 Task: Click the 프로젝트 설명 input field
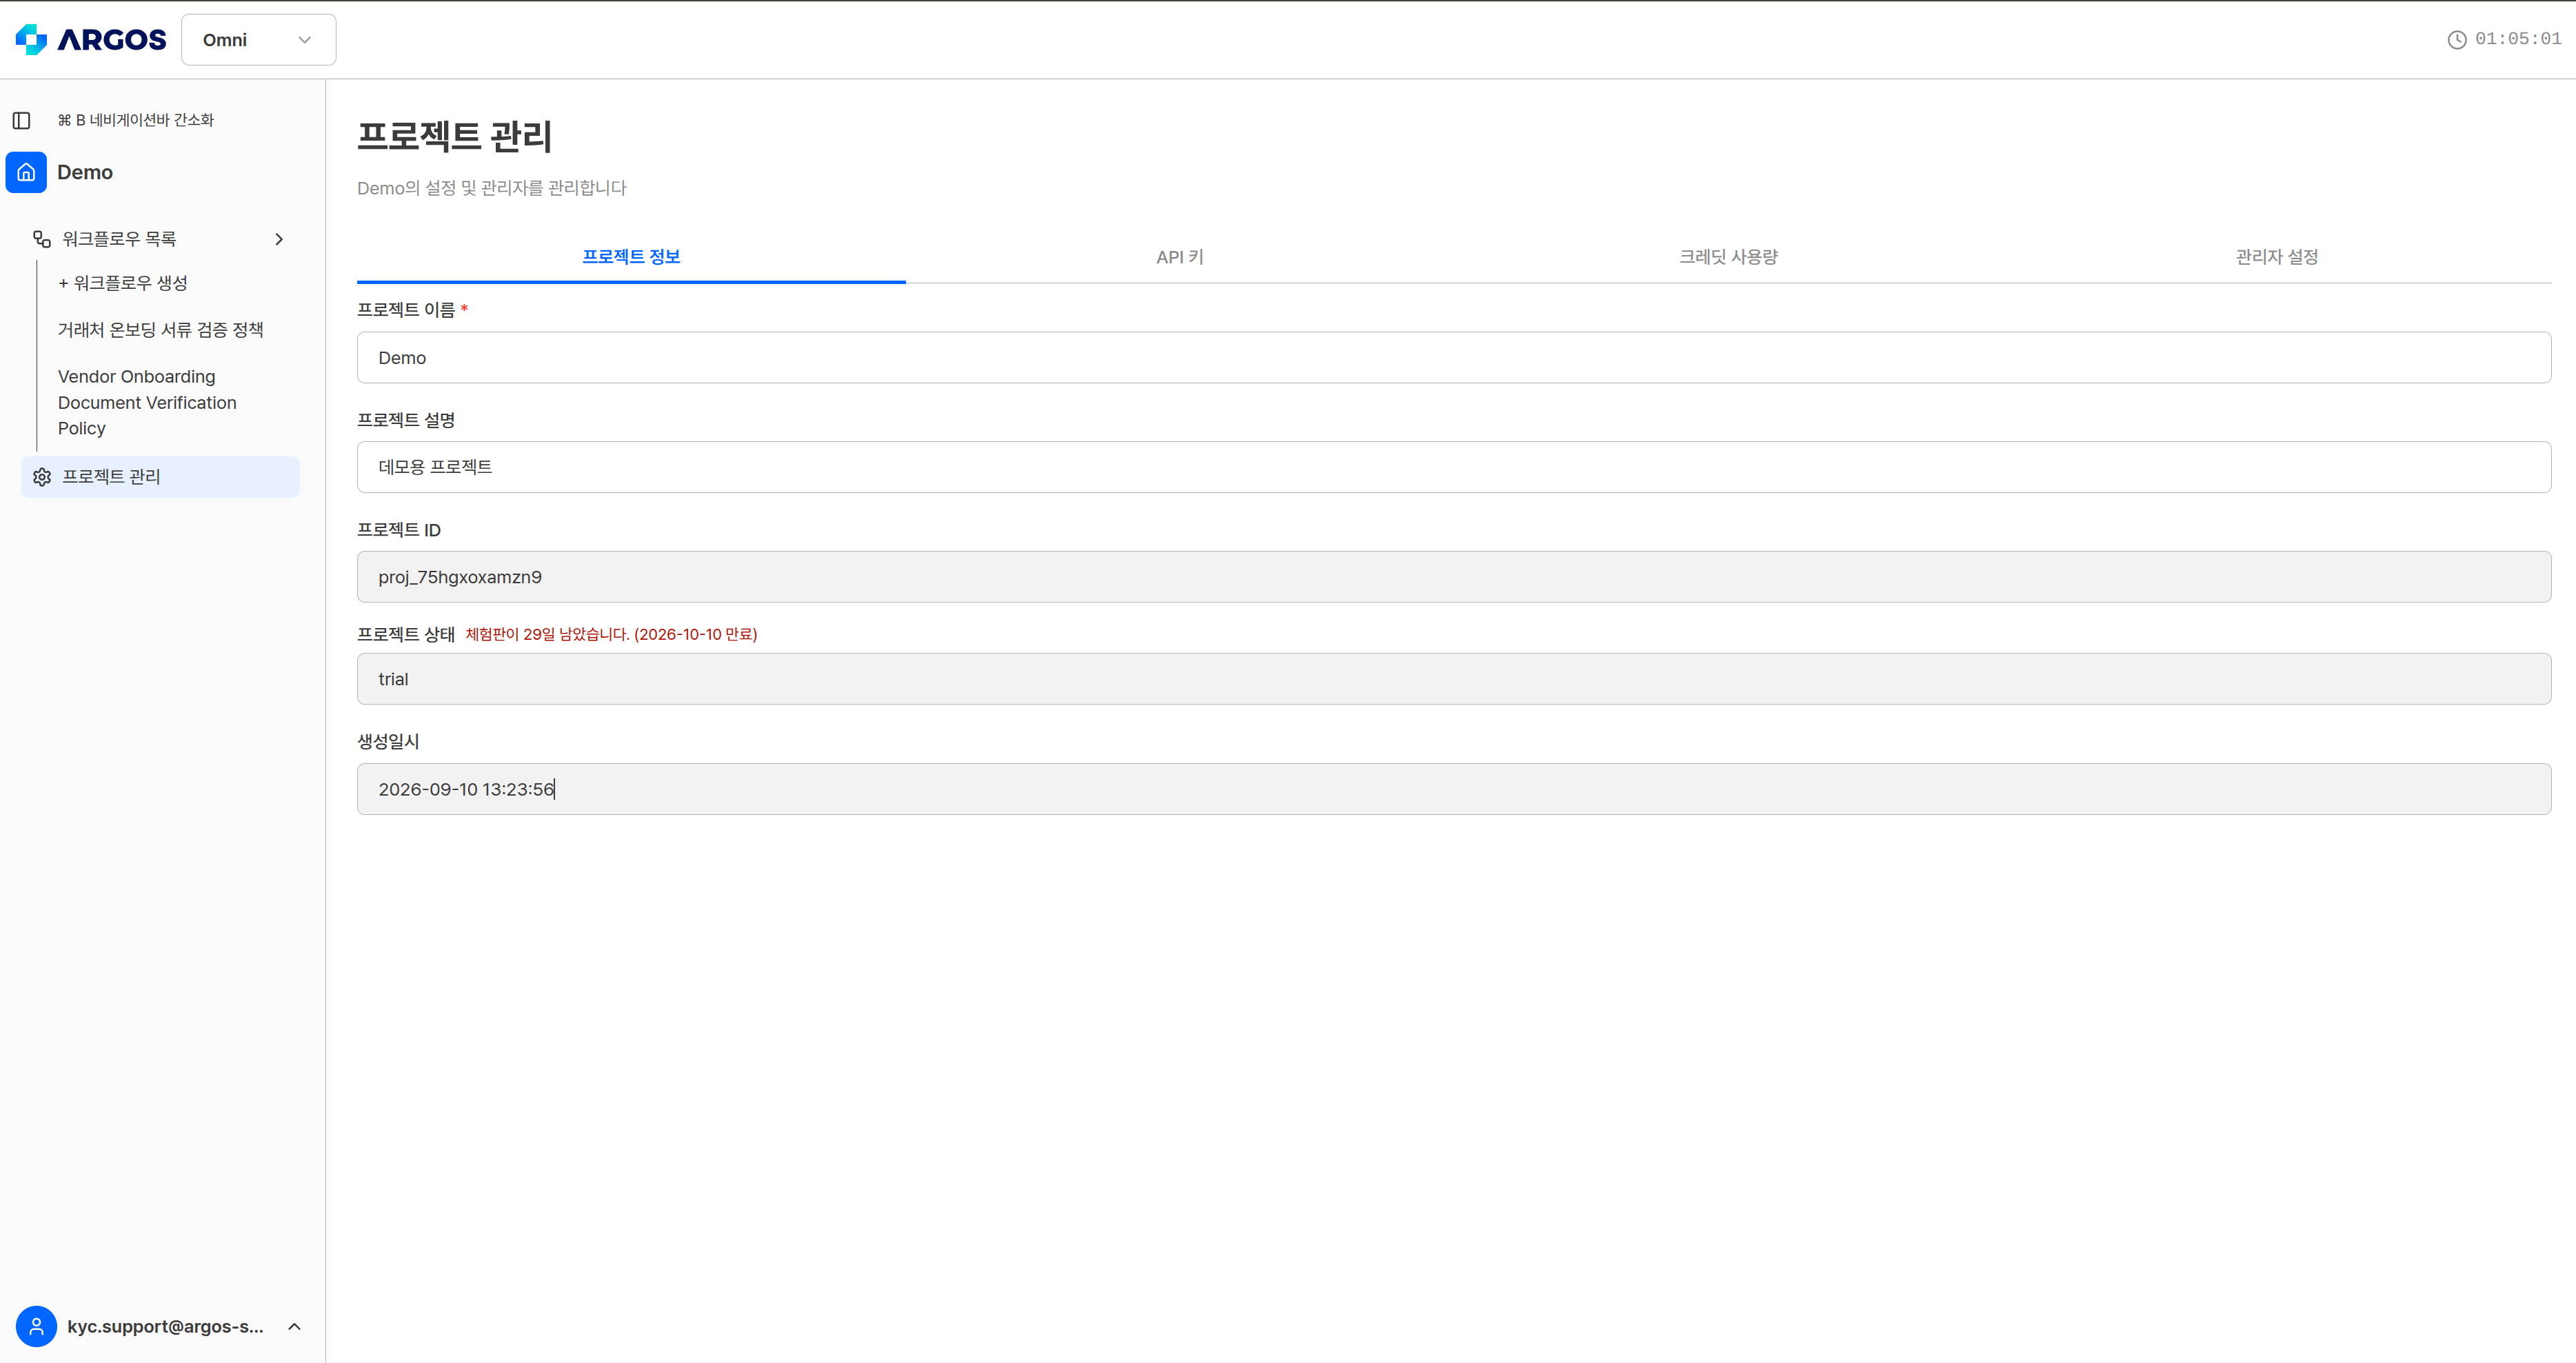click(1454, 467)
